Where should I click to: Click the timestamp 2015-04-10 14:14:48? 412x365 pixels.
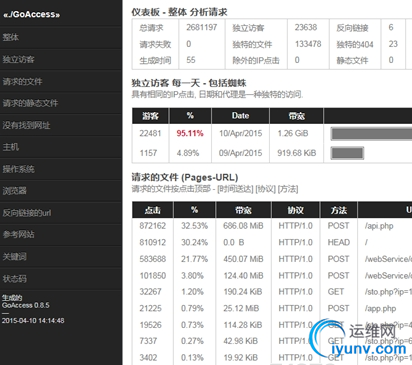33,321
